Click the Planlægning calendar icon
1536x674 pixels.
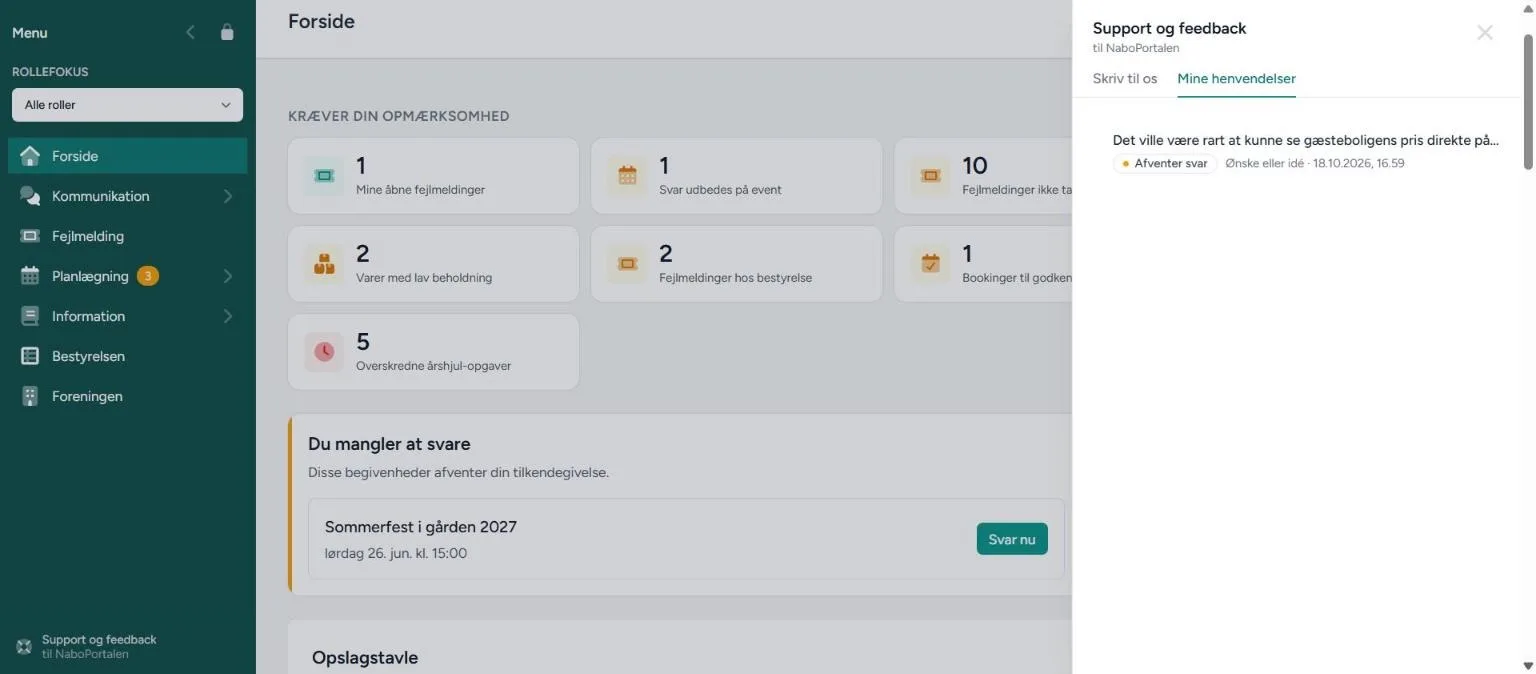(30, 276)
